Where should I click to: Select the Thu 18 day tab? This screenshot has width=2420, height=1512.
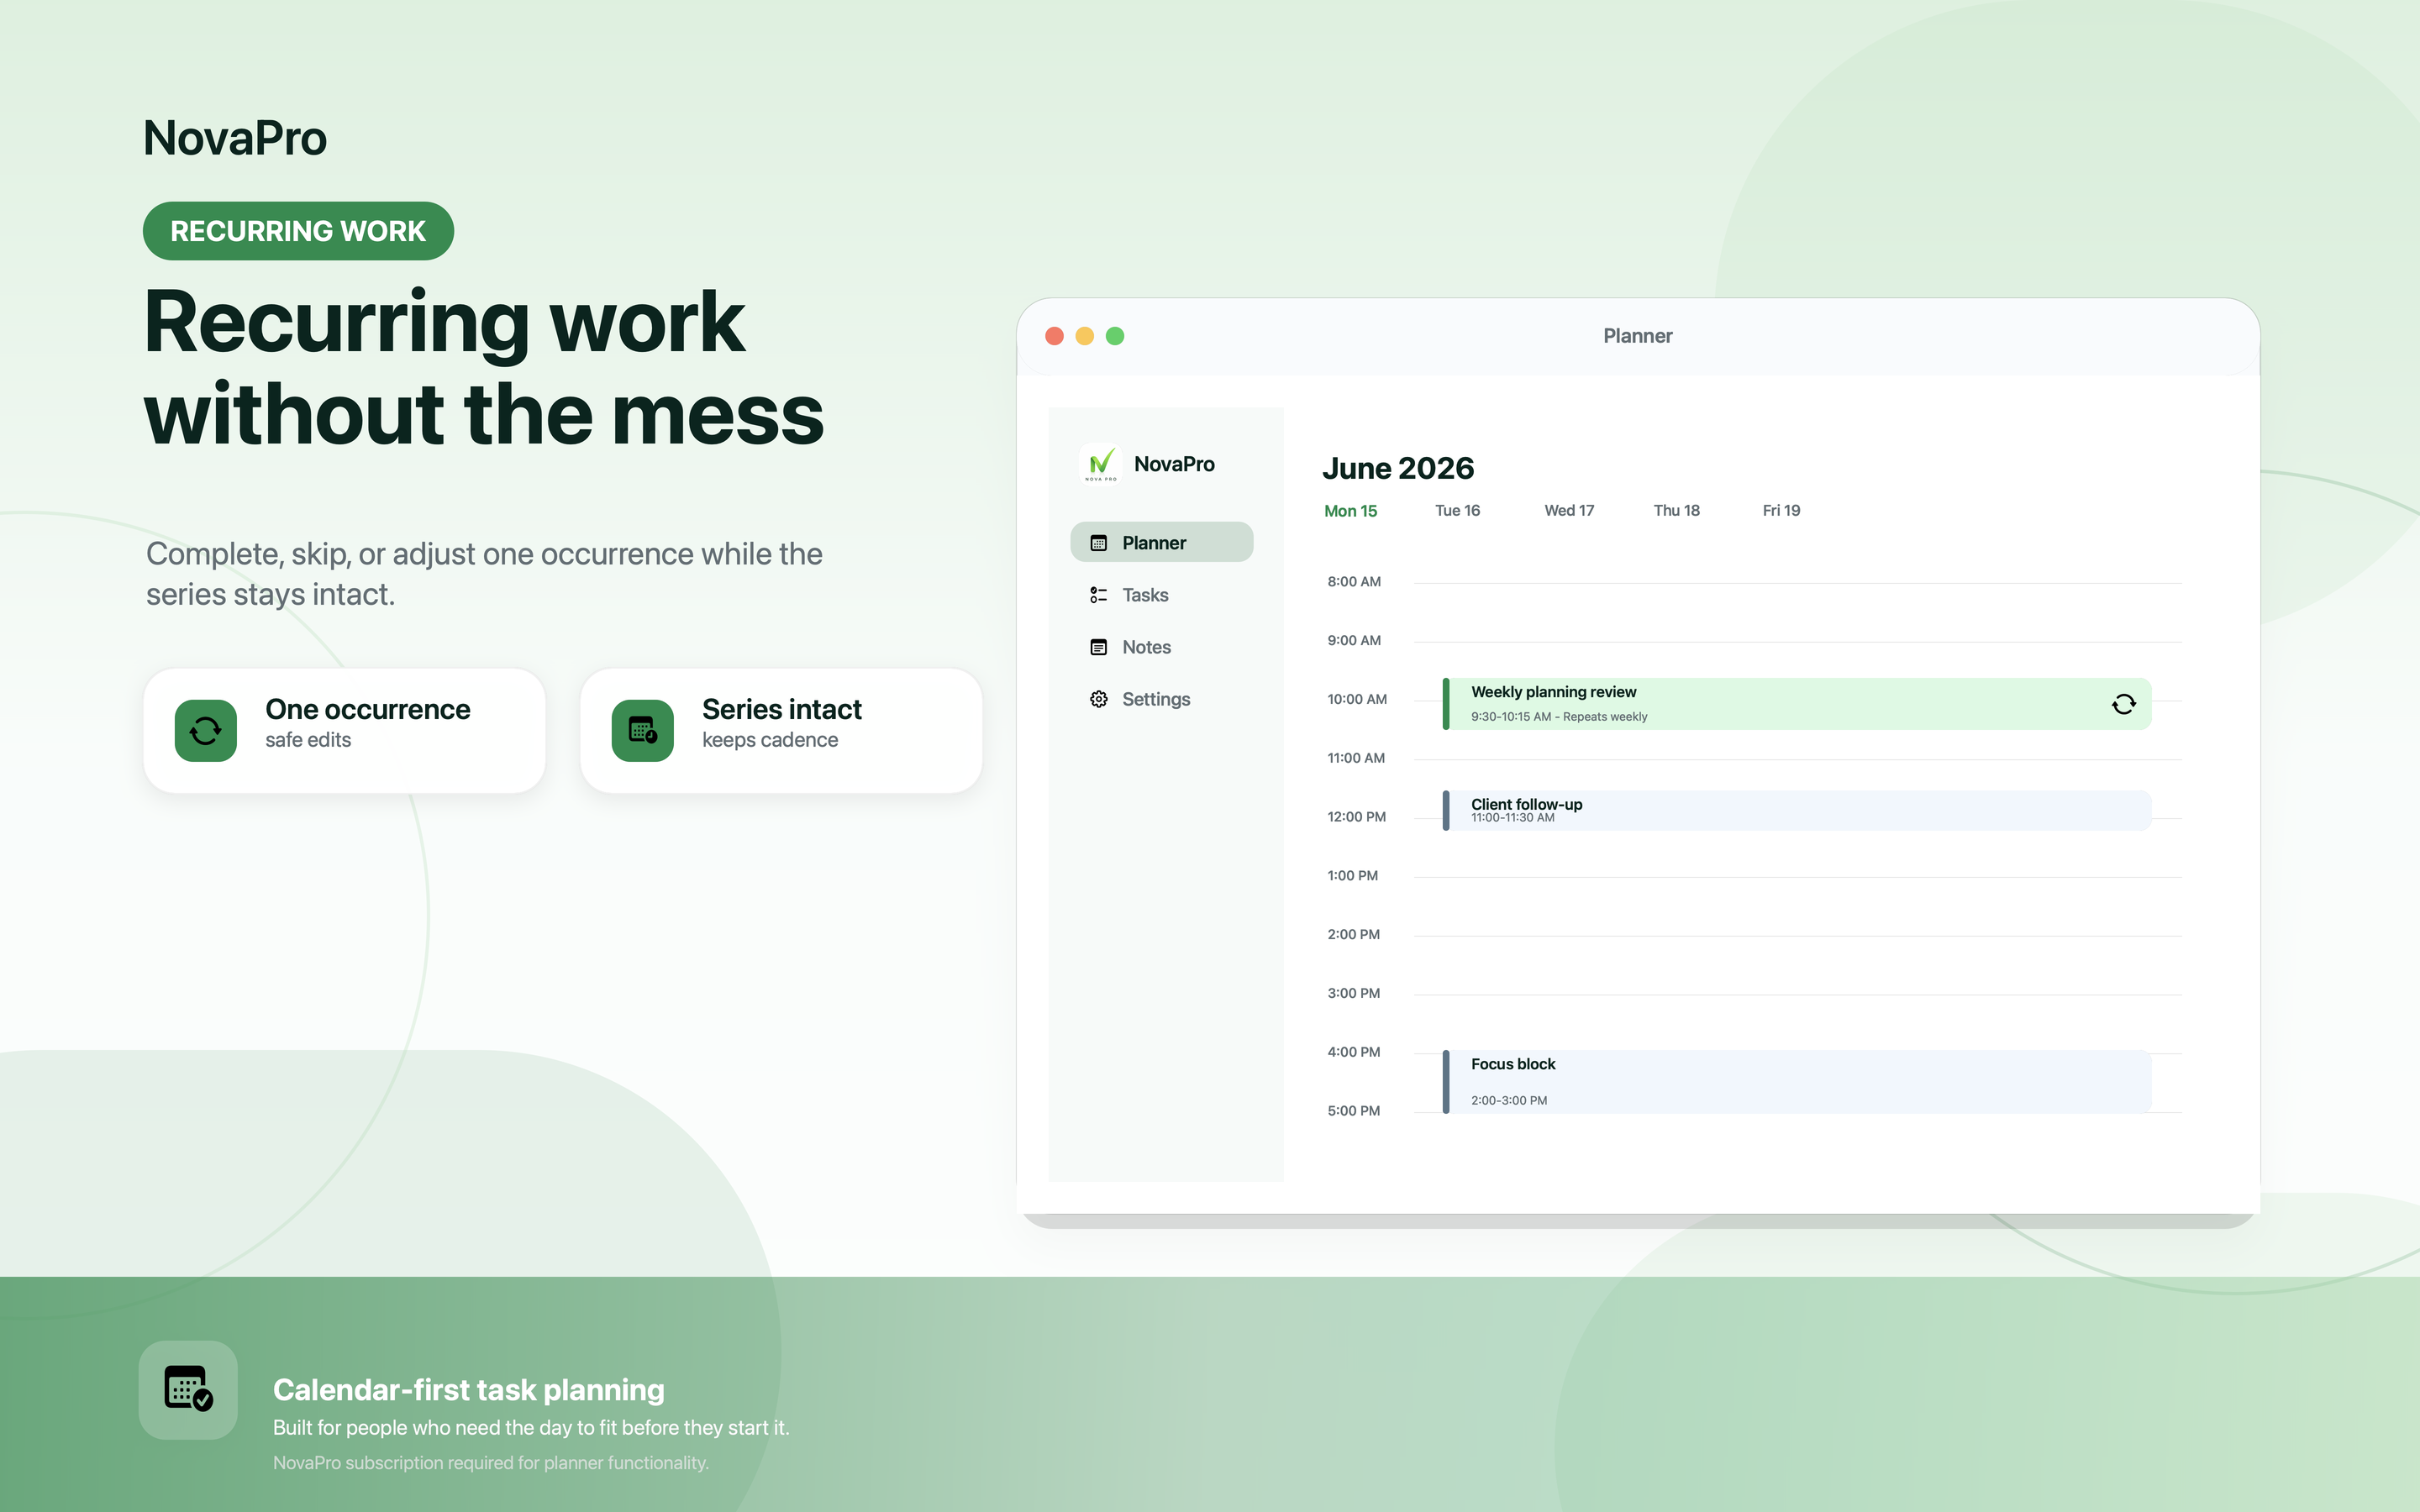click(1676, 511)
